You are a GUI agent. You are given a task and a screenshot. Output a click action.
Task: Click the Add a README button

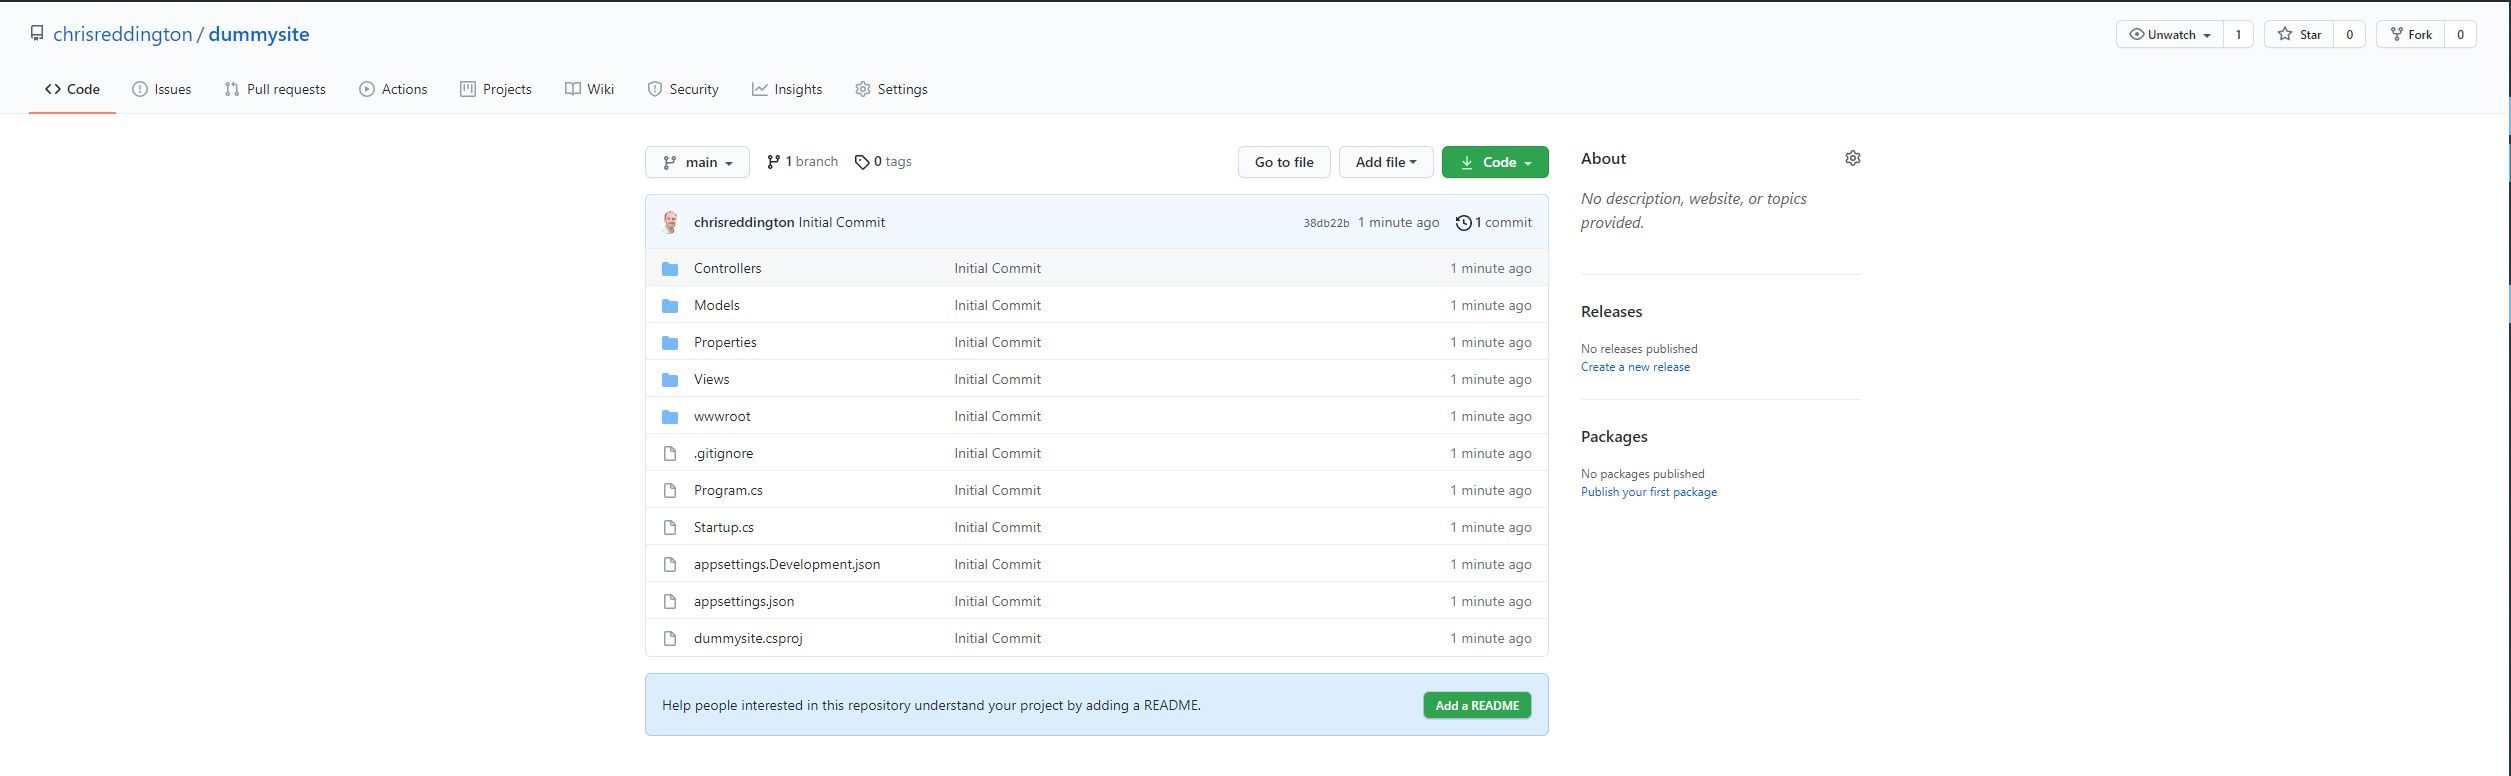coord(1477,705)
